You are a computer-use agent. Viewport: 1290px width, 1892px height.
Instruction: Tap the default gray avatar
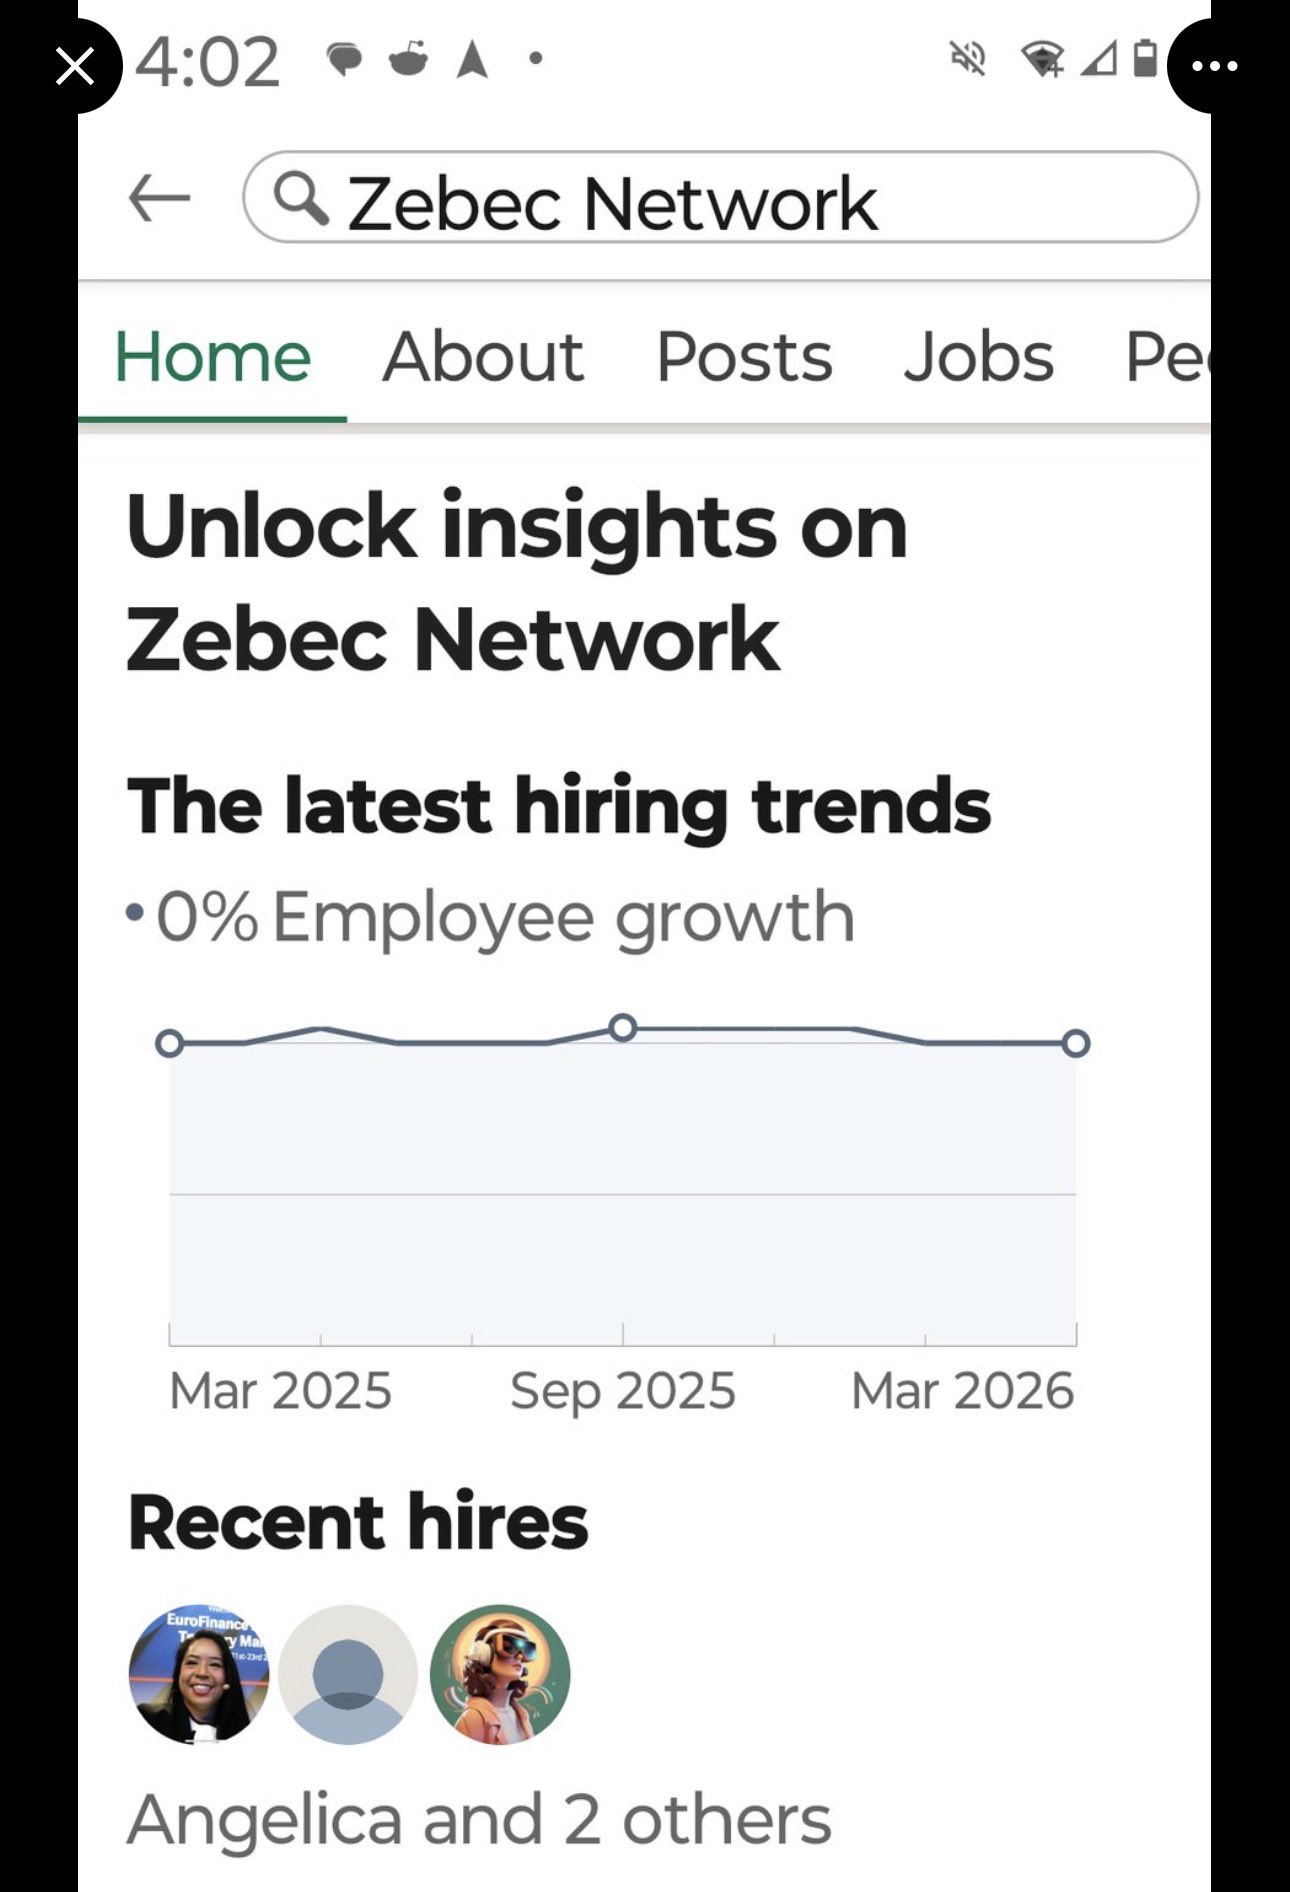(348, 1674)
